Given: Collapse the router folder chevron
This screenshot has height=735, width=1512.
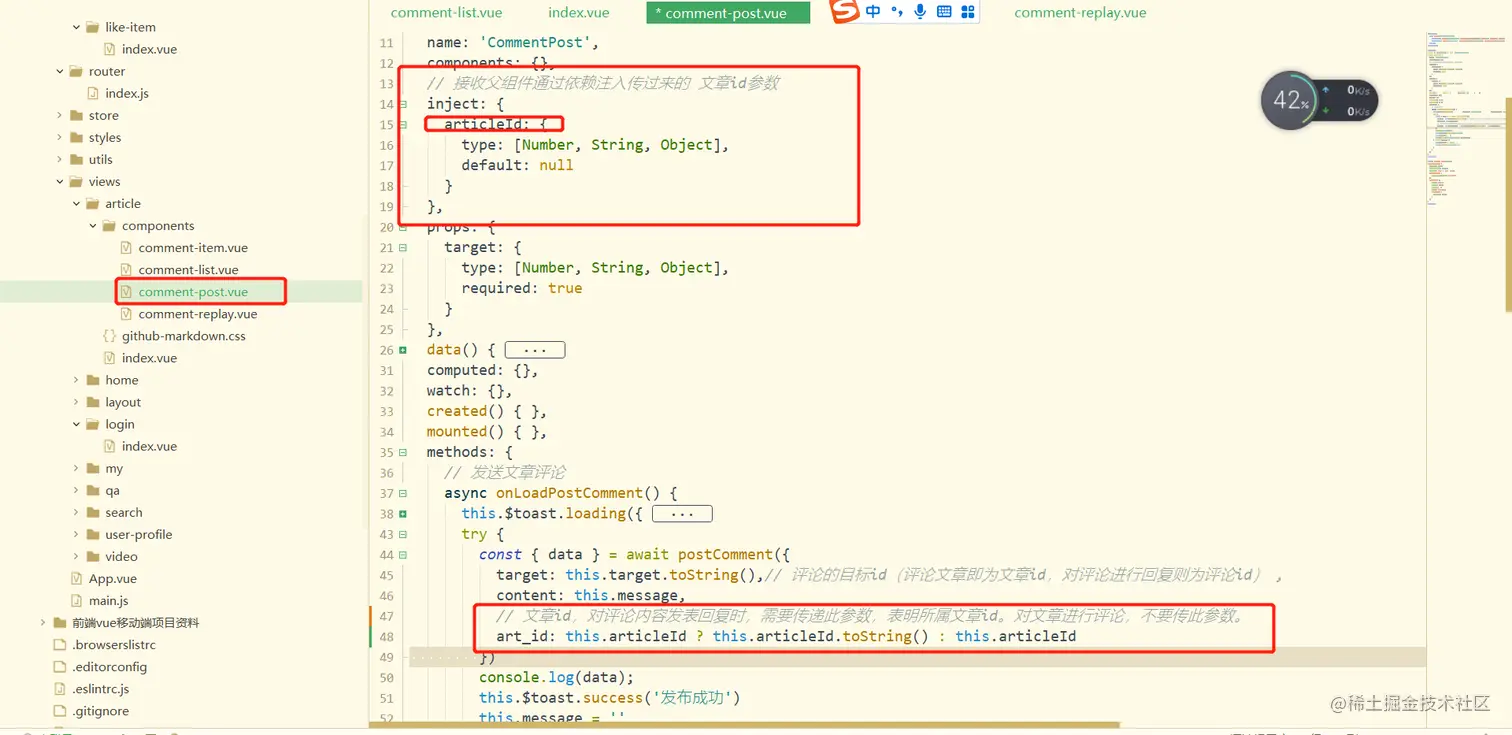Looking at the screenshot, I should 60,71.
